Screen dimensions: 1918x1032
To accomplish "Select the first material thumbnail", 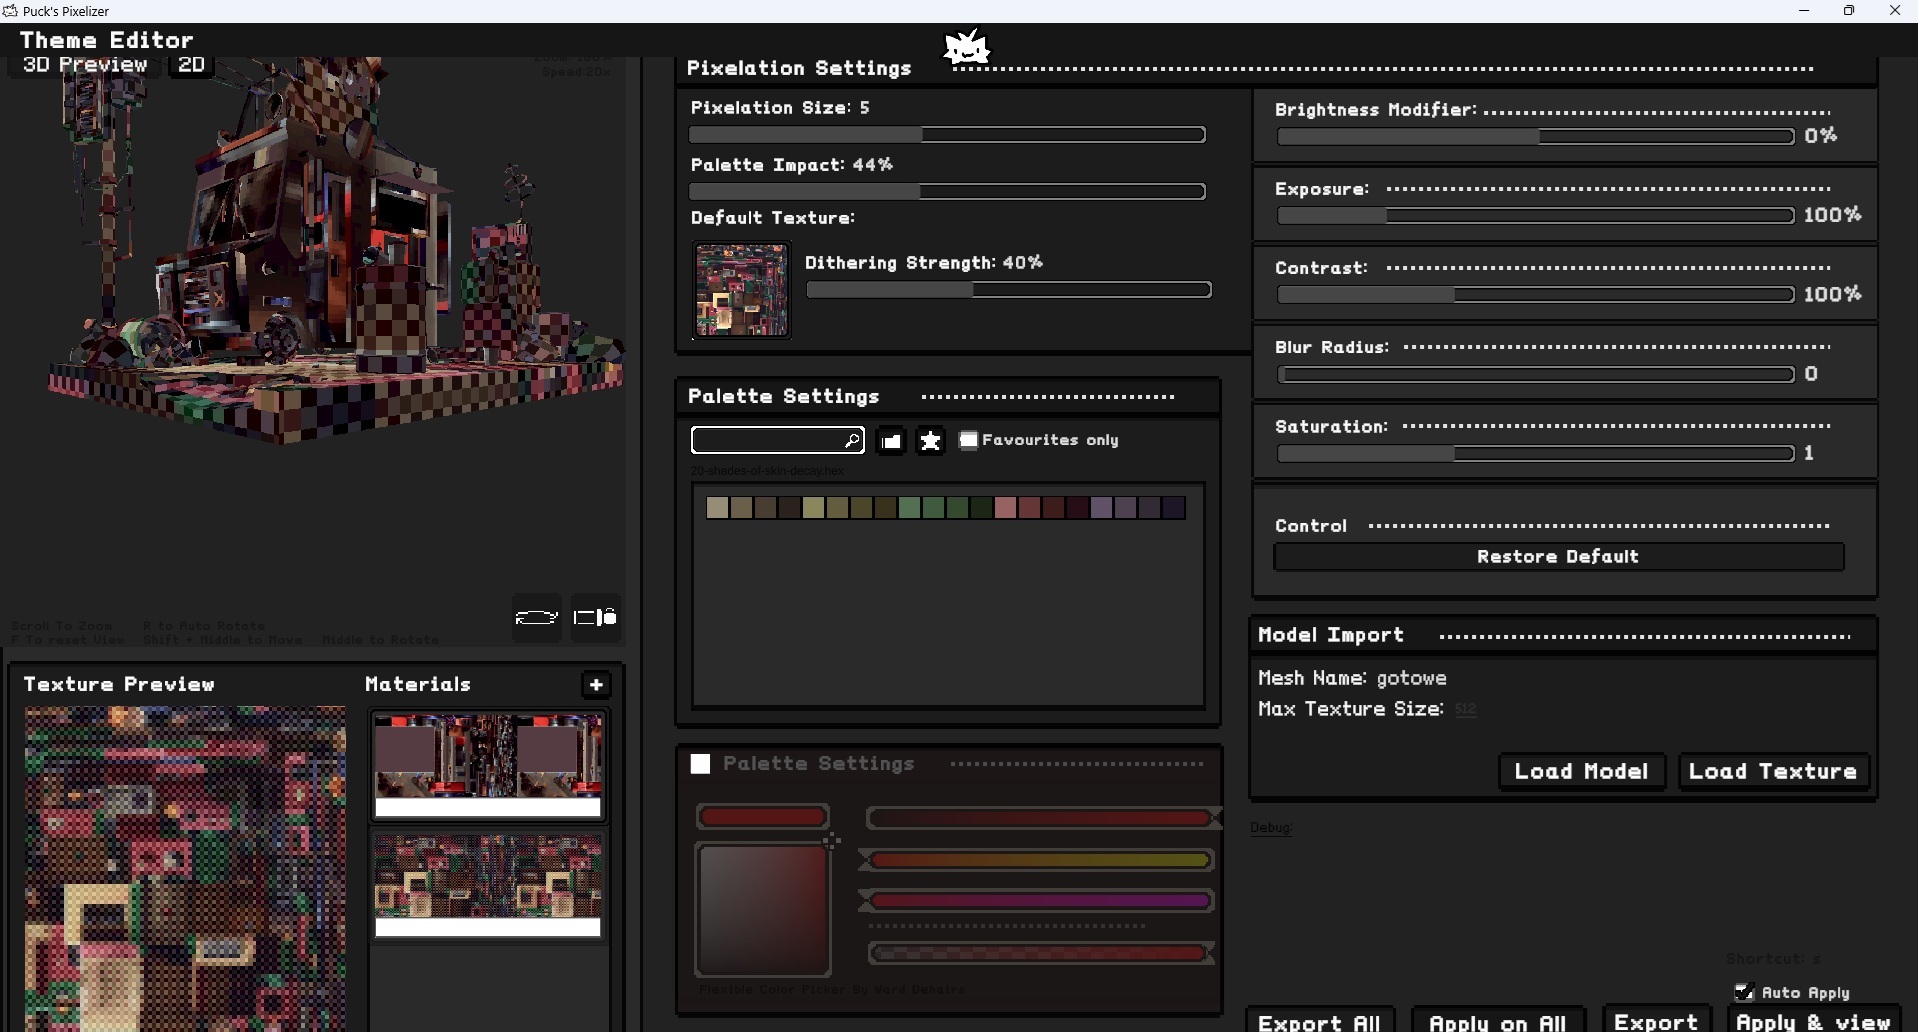I will tap(489, 767).
